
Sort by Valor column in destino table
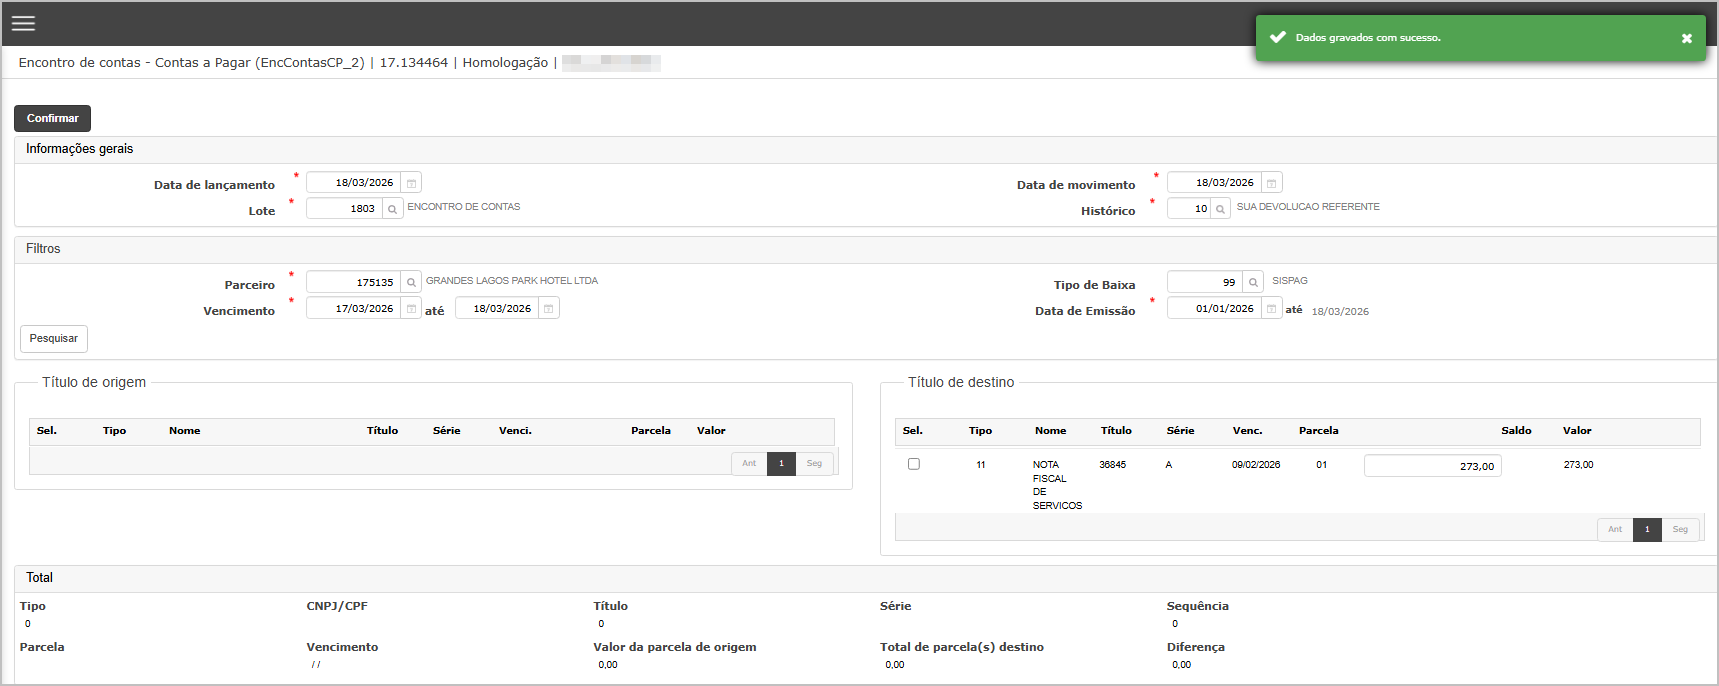tap(1577, 431)
